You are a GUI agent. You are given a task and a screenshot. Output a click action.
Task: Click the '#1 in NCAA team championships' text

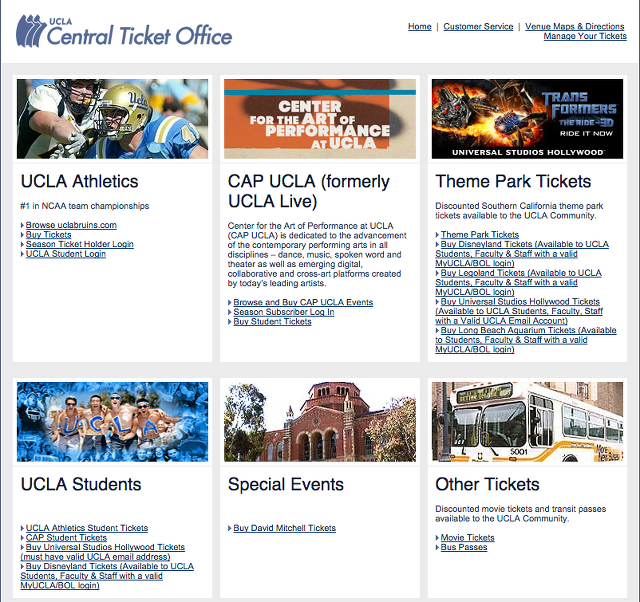(x=84, y=206)
